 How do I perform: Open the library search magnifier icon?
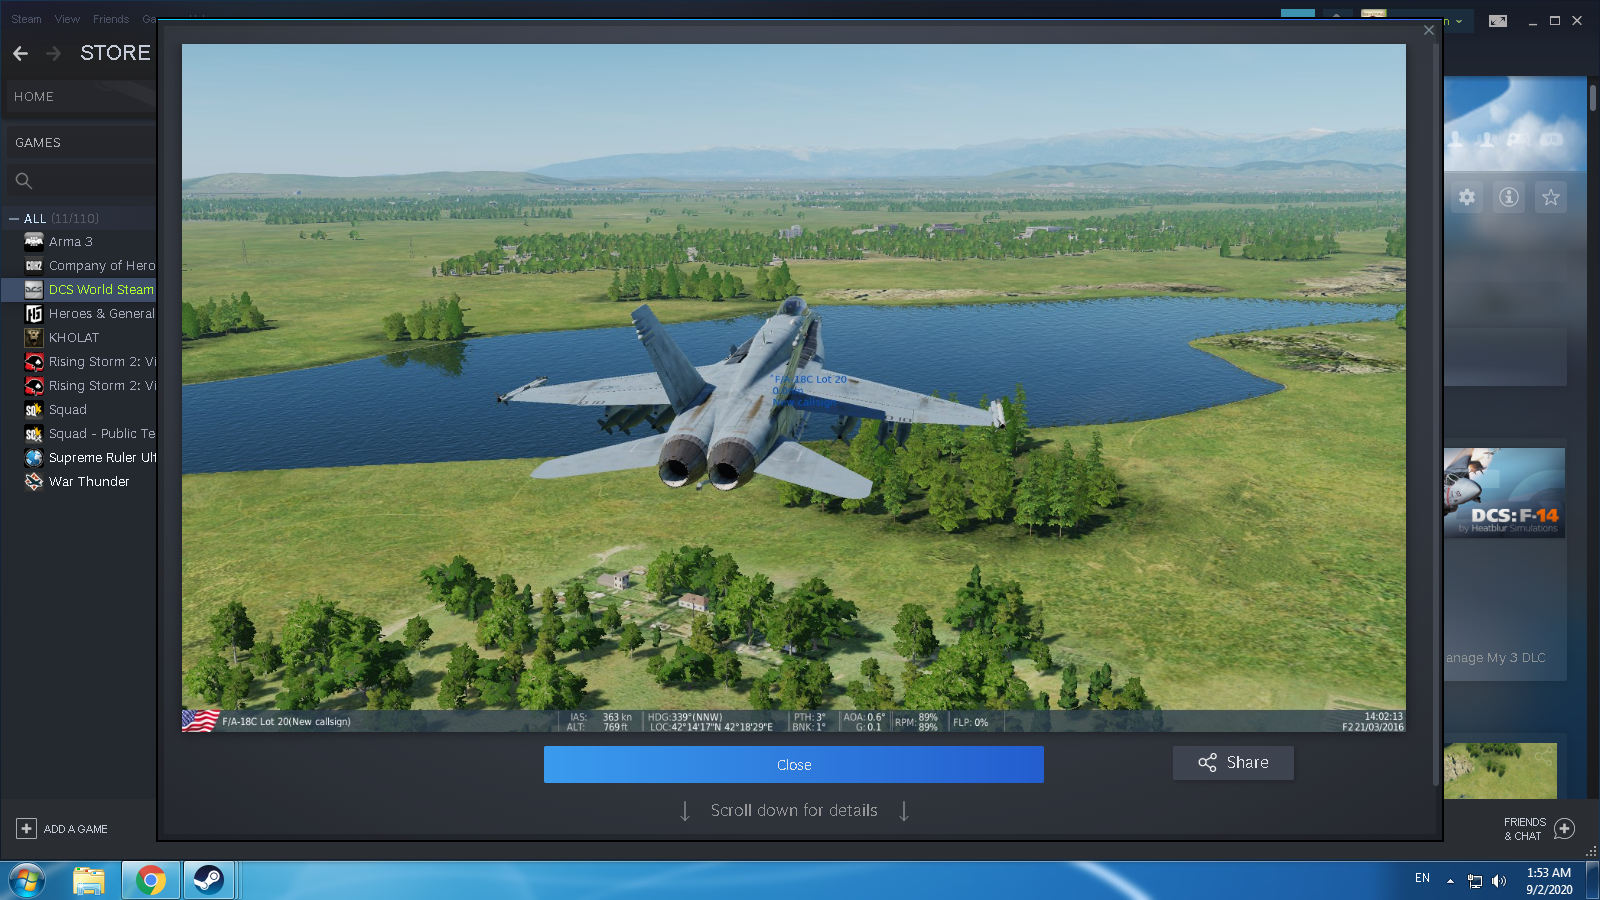pos(24,181)
